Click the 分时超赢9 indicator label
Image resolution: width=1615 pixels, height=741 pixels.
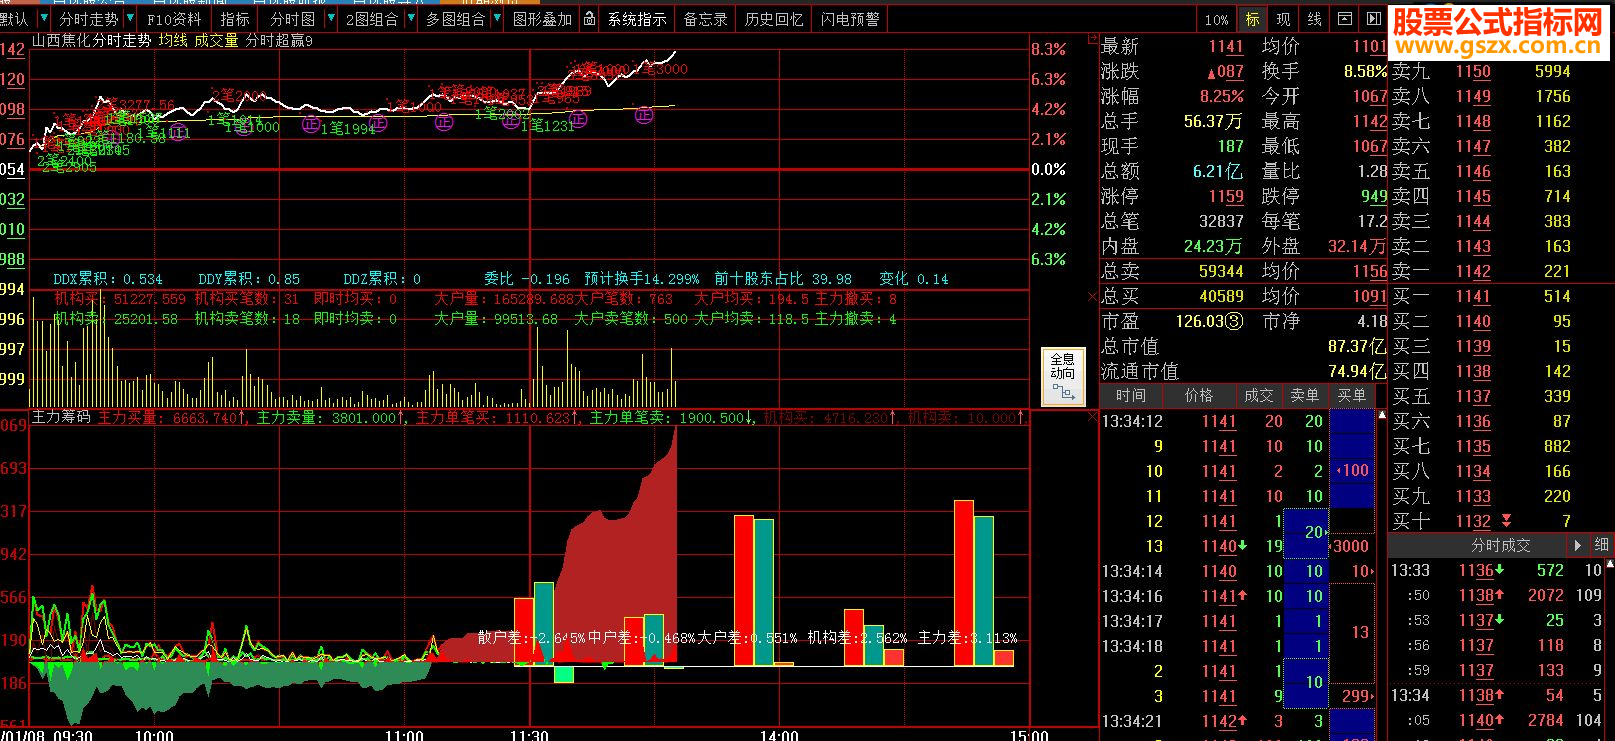click(279, 40)
